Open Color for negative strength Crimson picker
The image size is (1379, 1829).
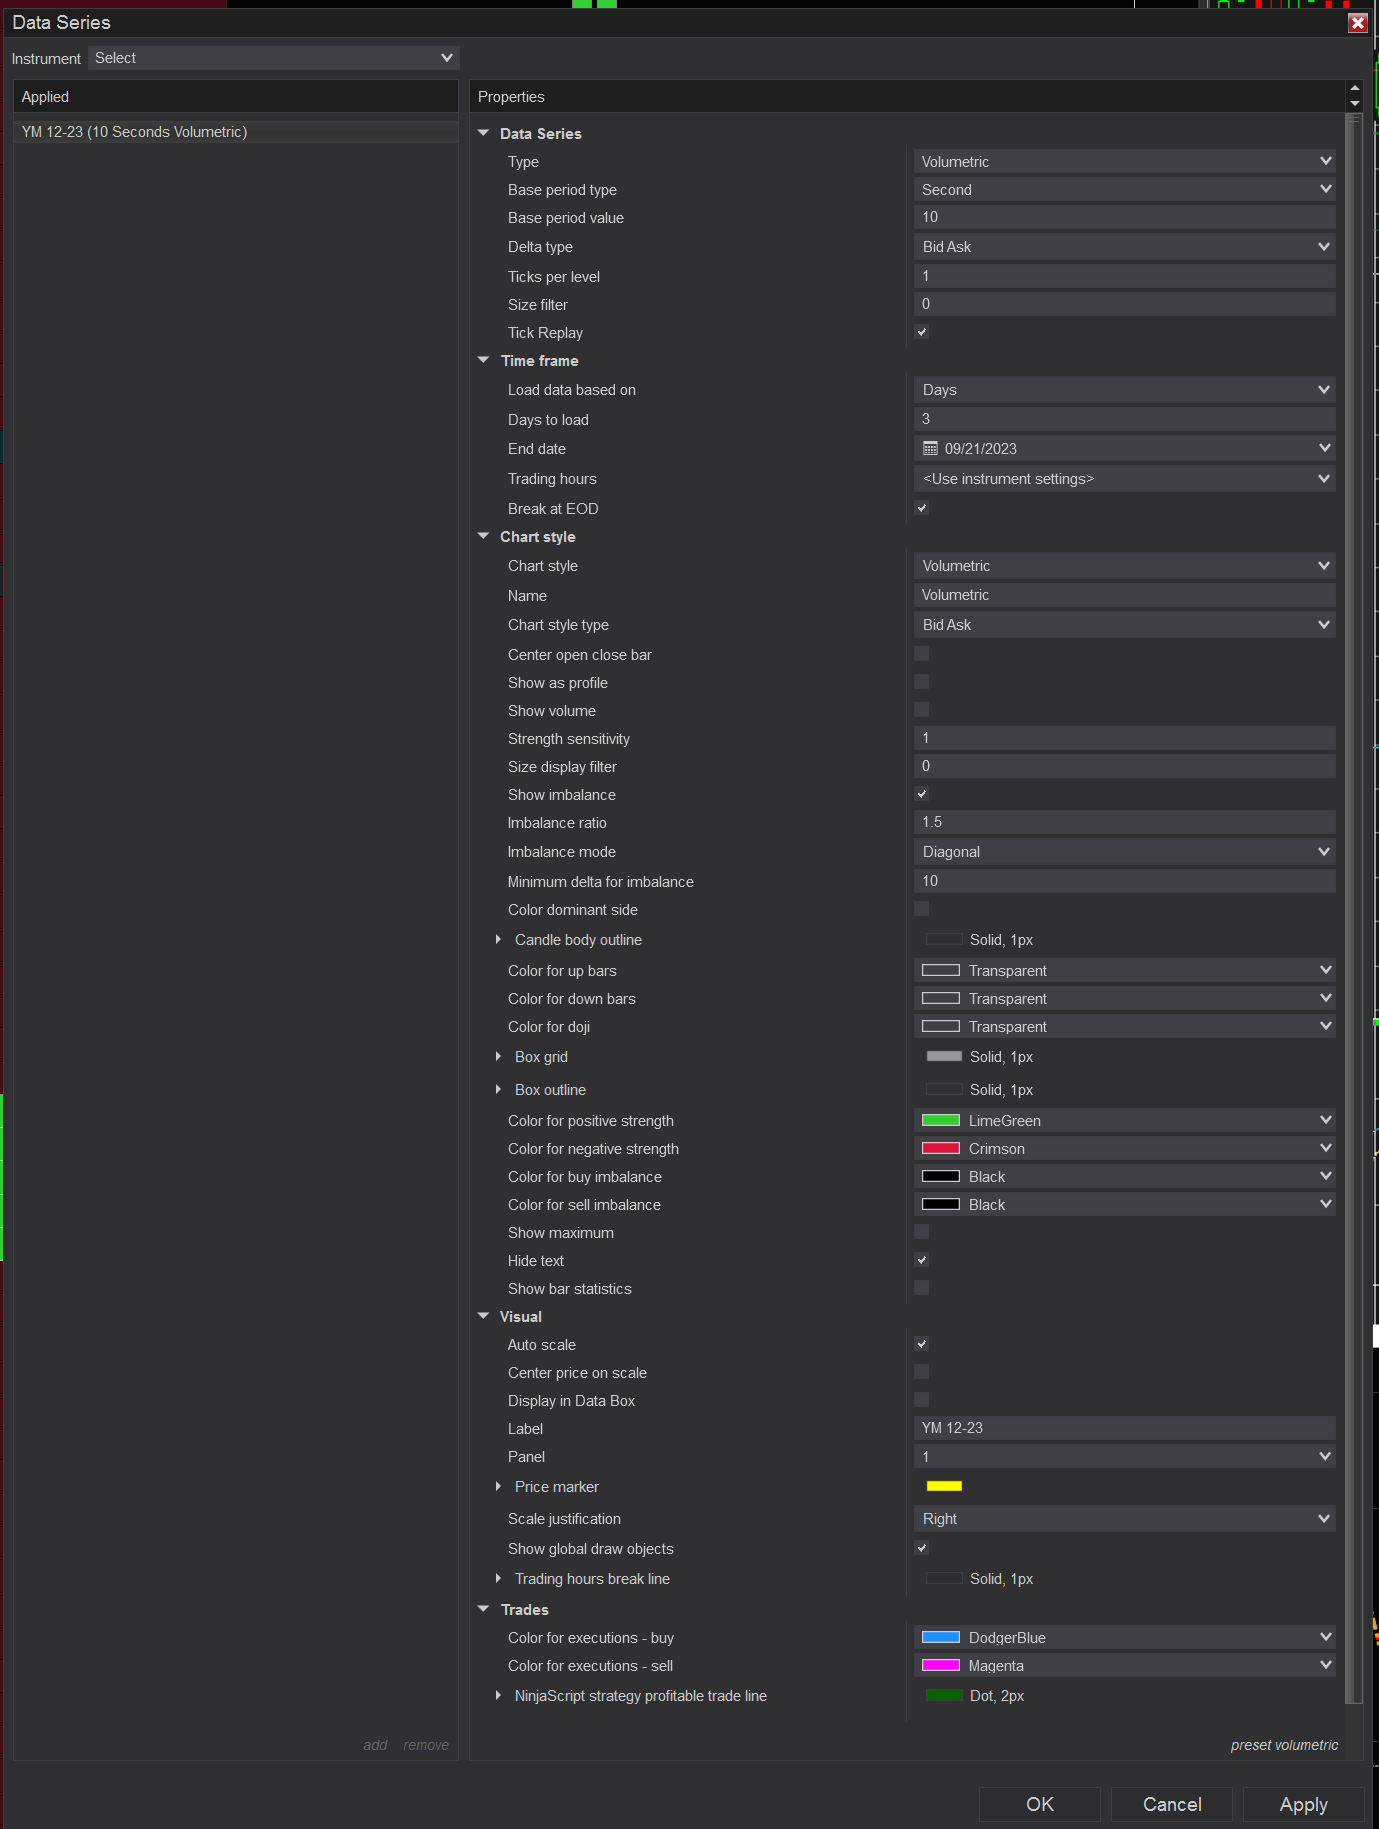tap(1125, 1148)
